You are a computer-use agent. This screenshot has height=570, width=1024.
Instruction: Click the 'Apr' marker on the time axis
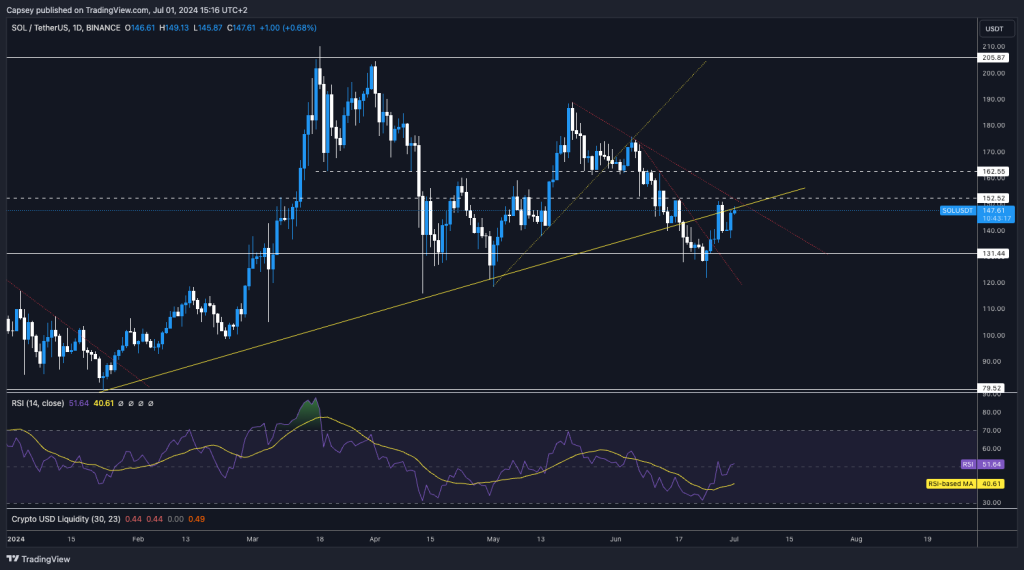coord(376,538)
